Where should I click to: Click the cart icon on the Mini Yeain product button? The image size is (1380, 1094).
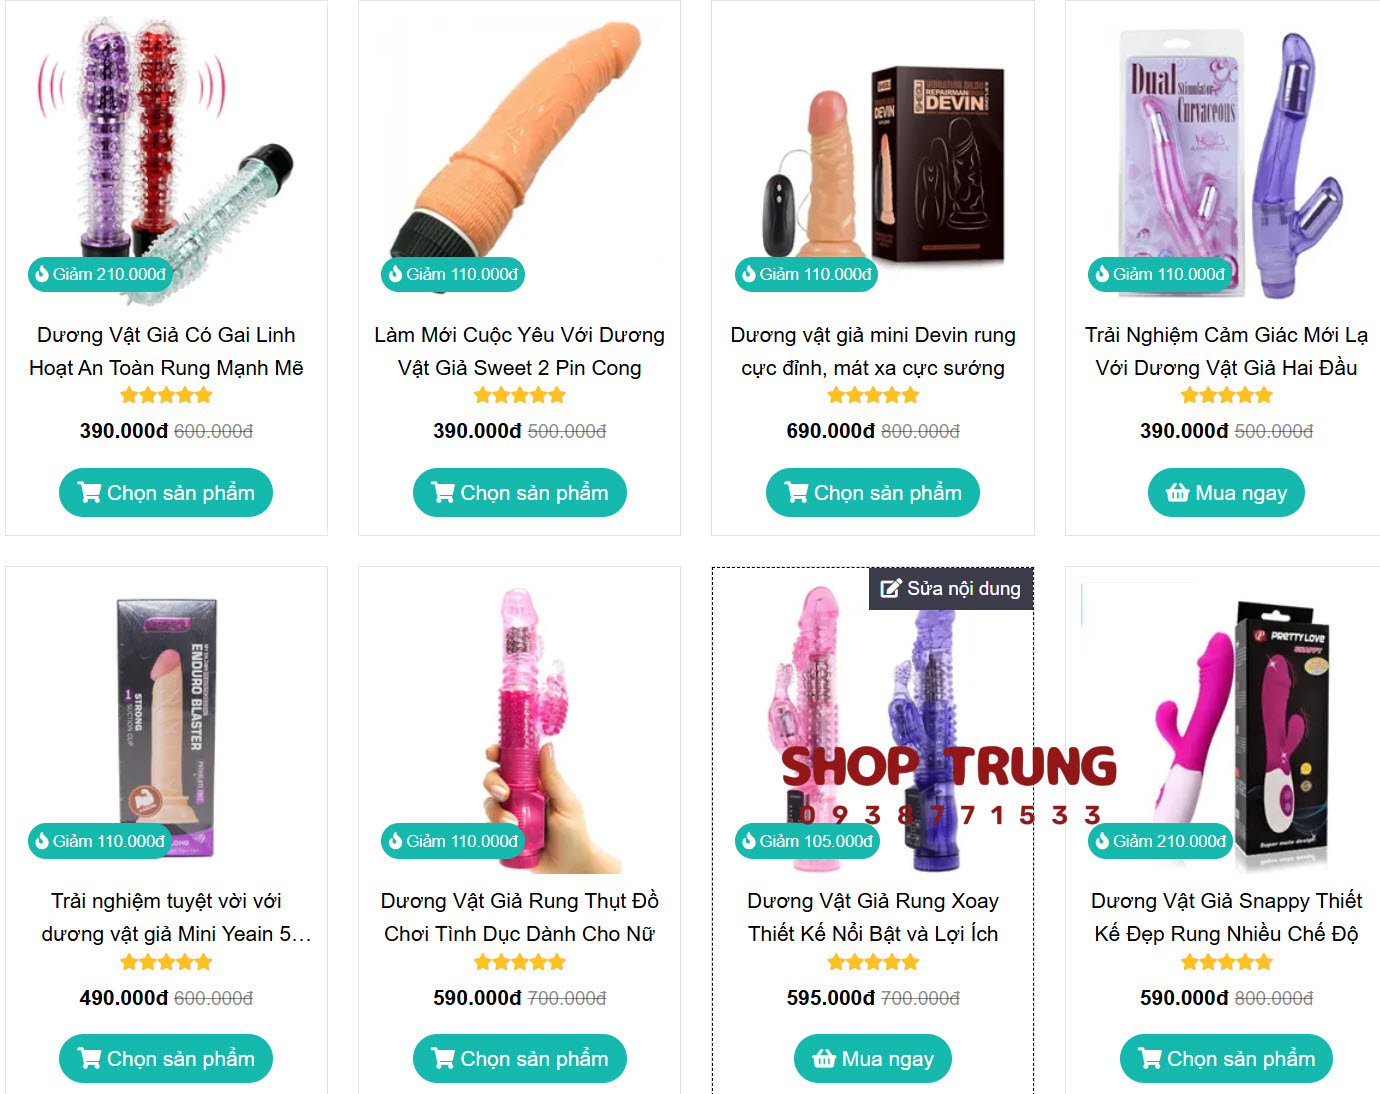pos(89,1058)
